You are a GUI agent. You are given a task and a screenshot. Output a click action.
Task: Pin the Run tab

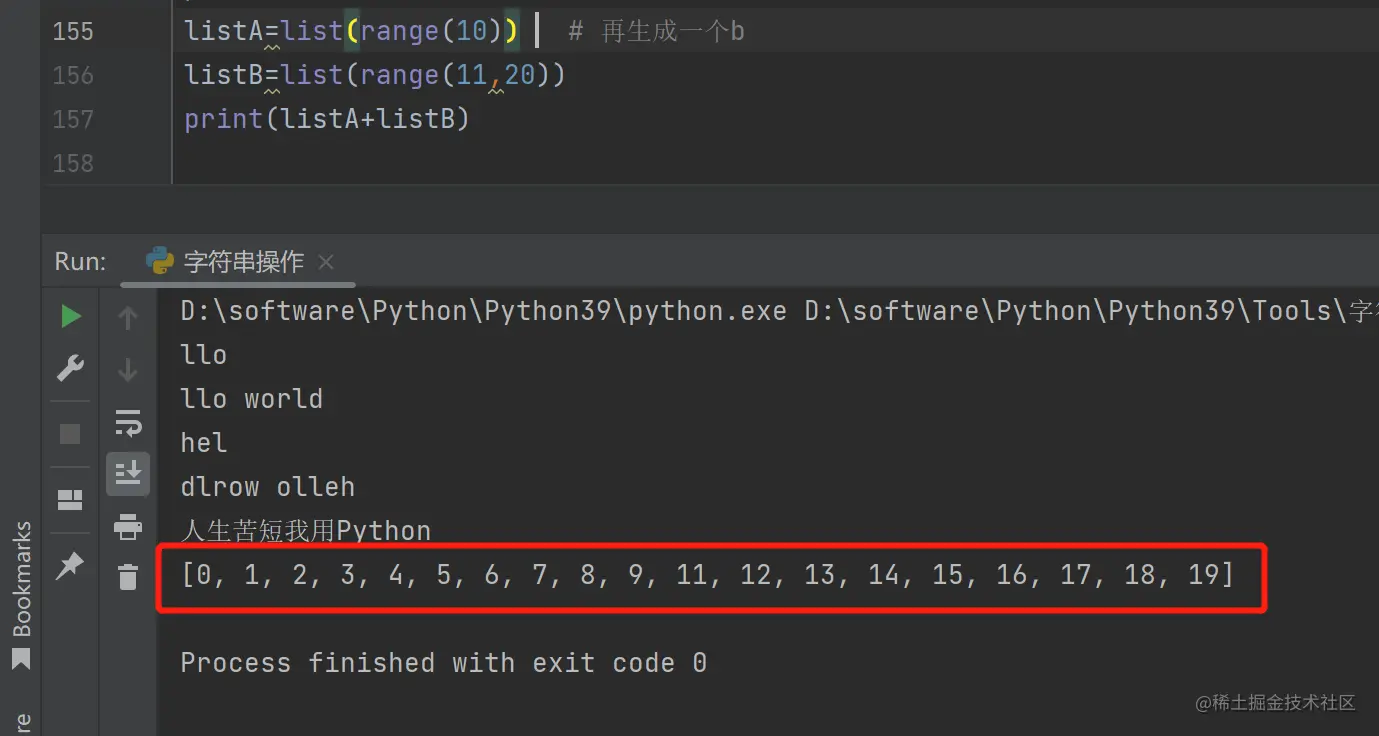[70, 566]
